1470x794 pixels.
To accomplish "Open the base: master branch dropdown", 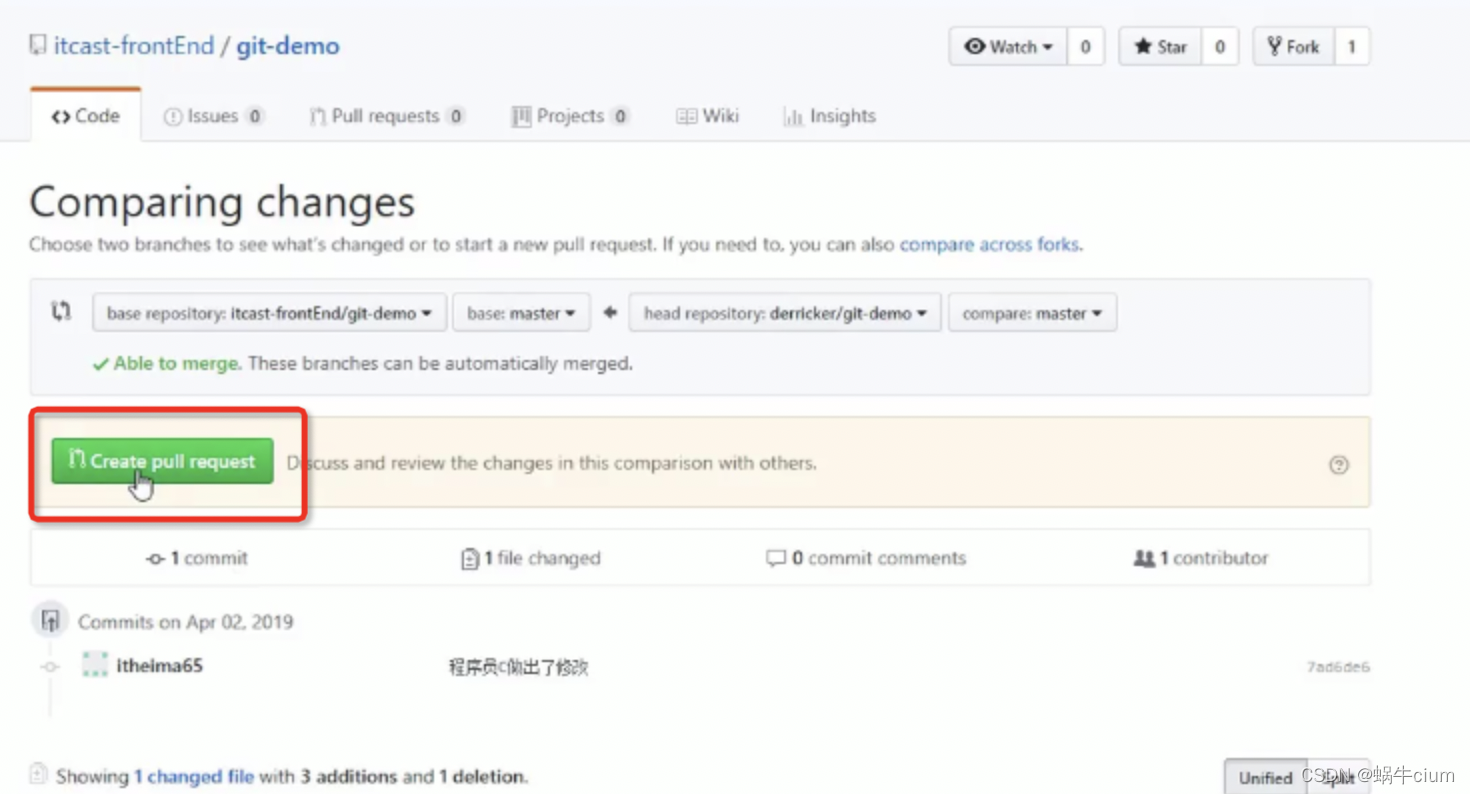I will (521, 313).
